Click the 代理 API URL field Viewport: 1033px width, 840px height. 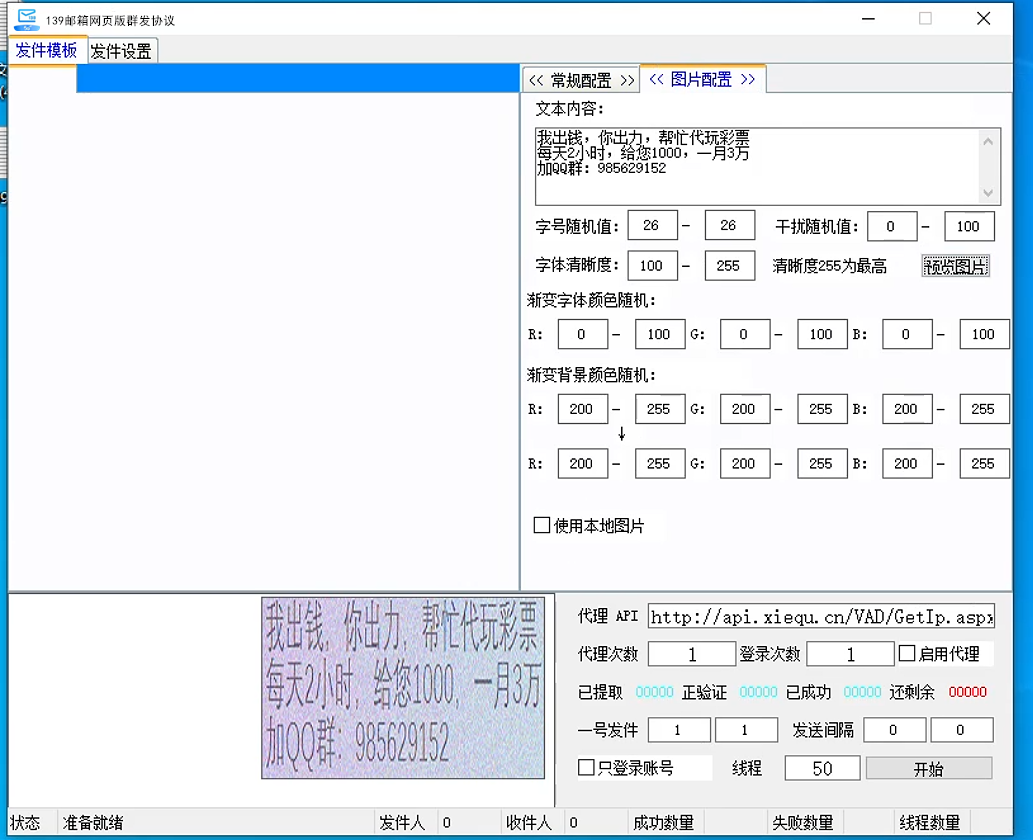pyautogui.click(x=821, y=617)
